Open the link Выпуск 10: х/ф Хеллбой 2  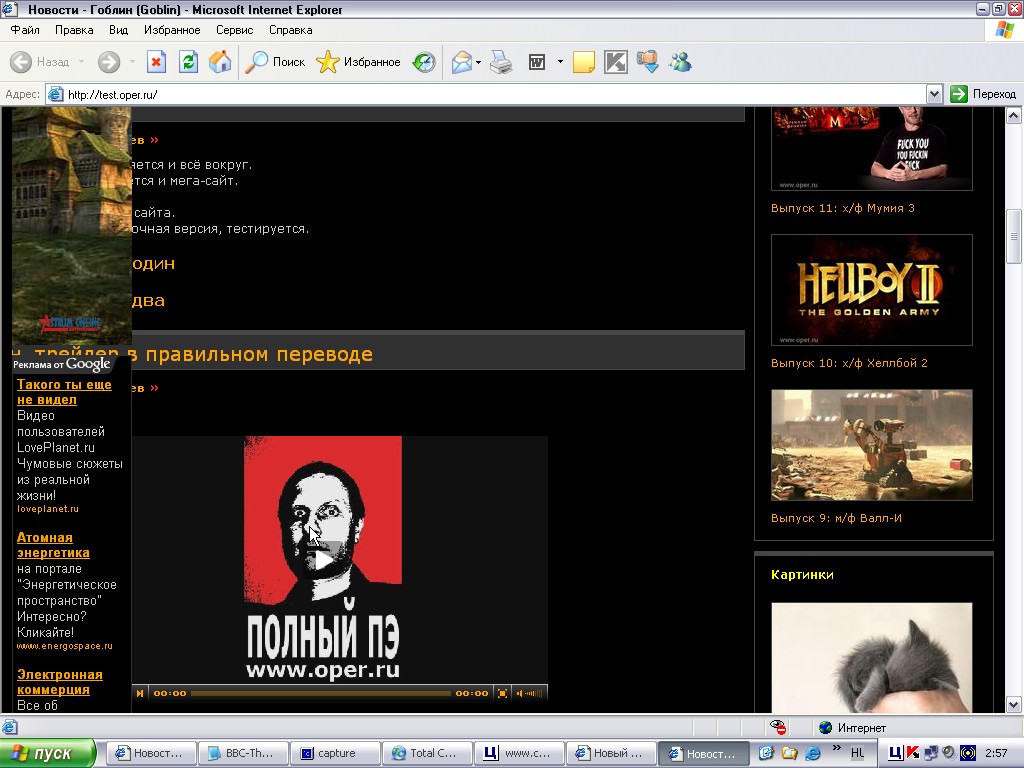click(x=849, y=363)
